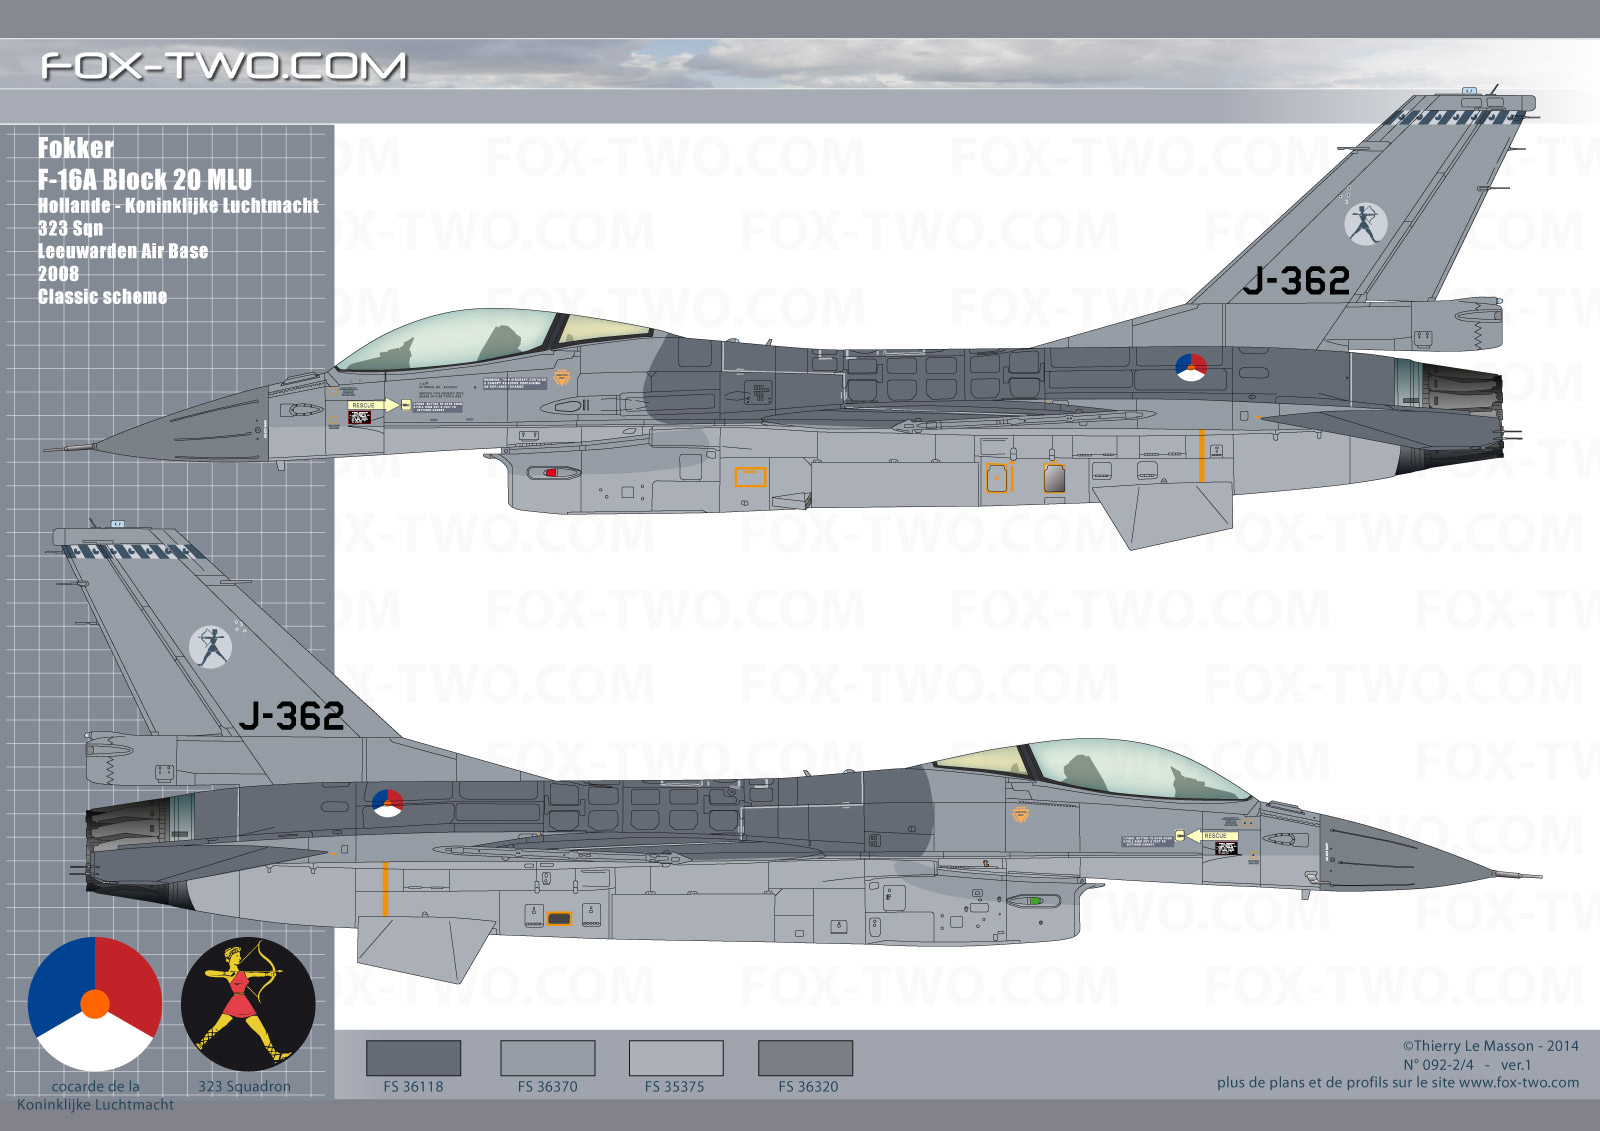Click the 'Fokker' title text
Viewport: 1600px width, 1131px height.
[76, 148]
